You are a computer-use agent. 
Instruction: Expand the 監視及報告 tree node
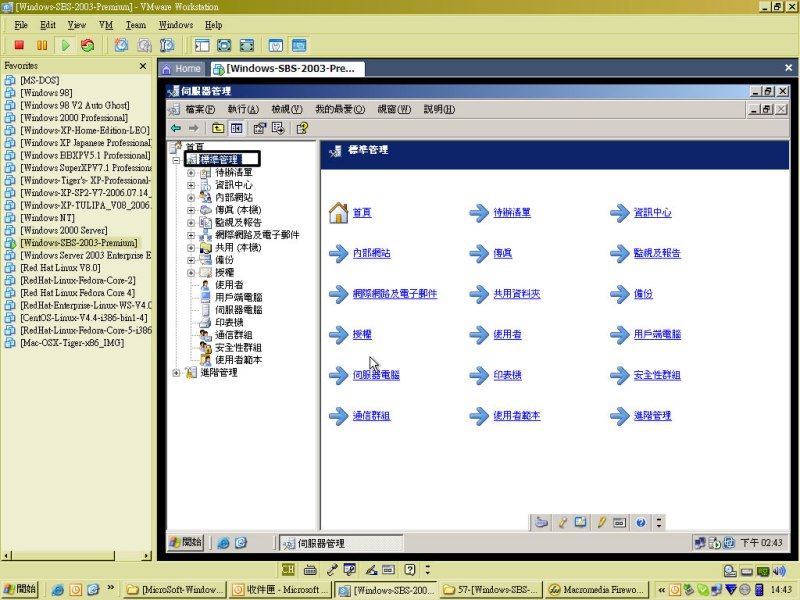coord(191,223)
